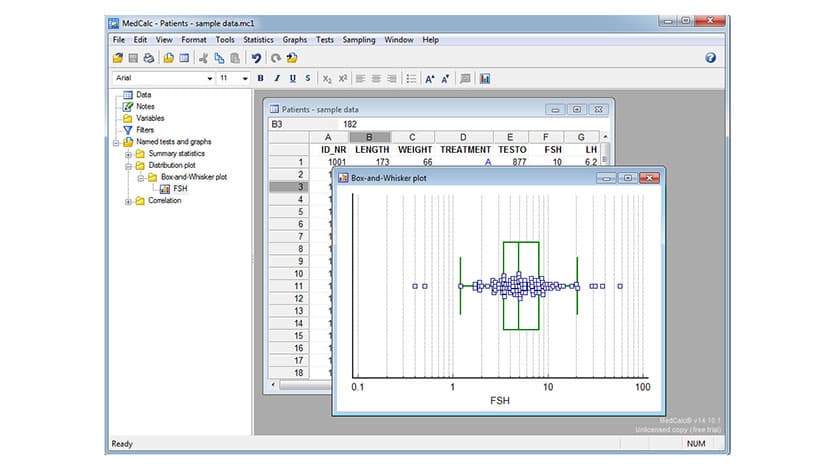836x470 pixels.
Task: Open the File menu
Action: 118,40
